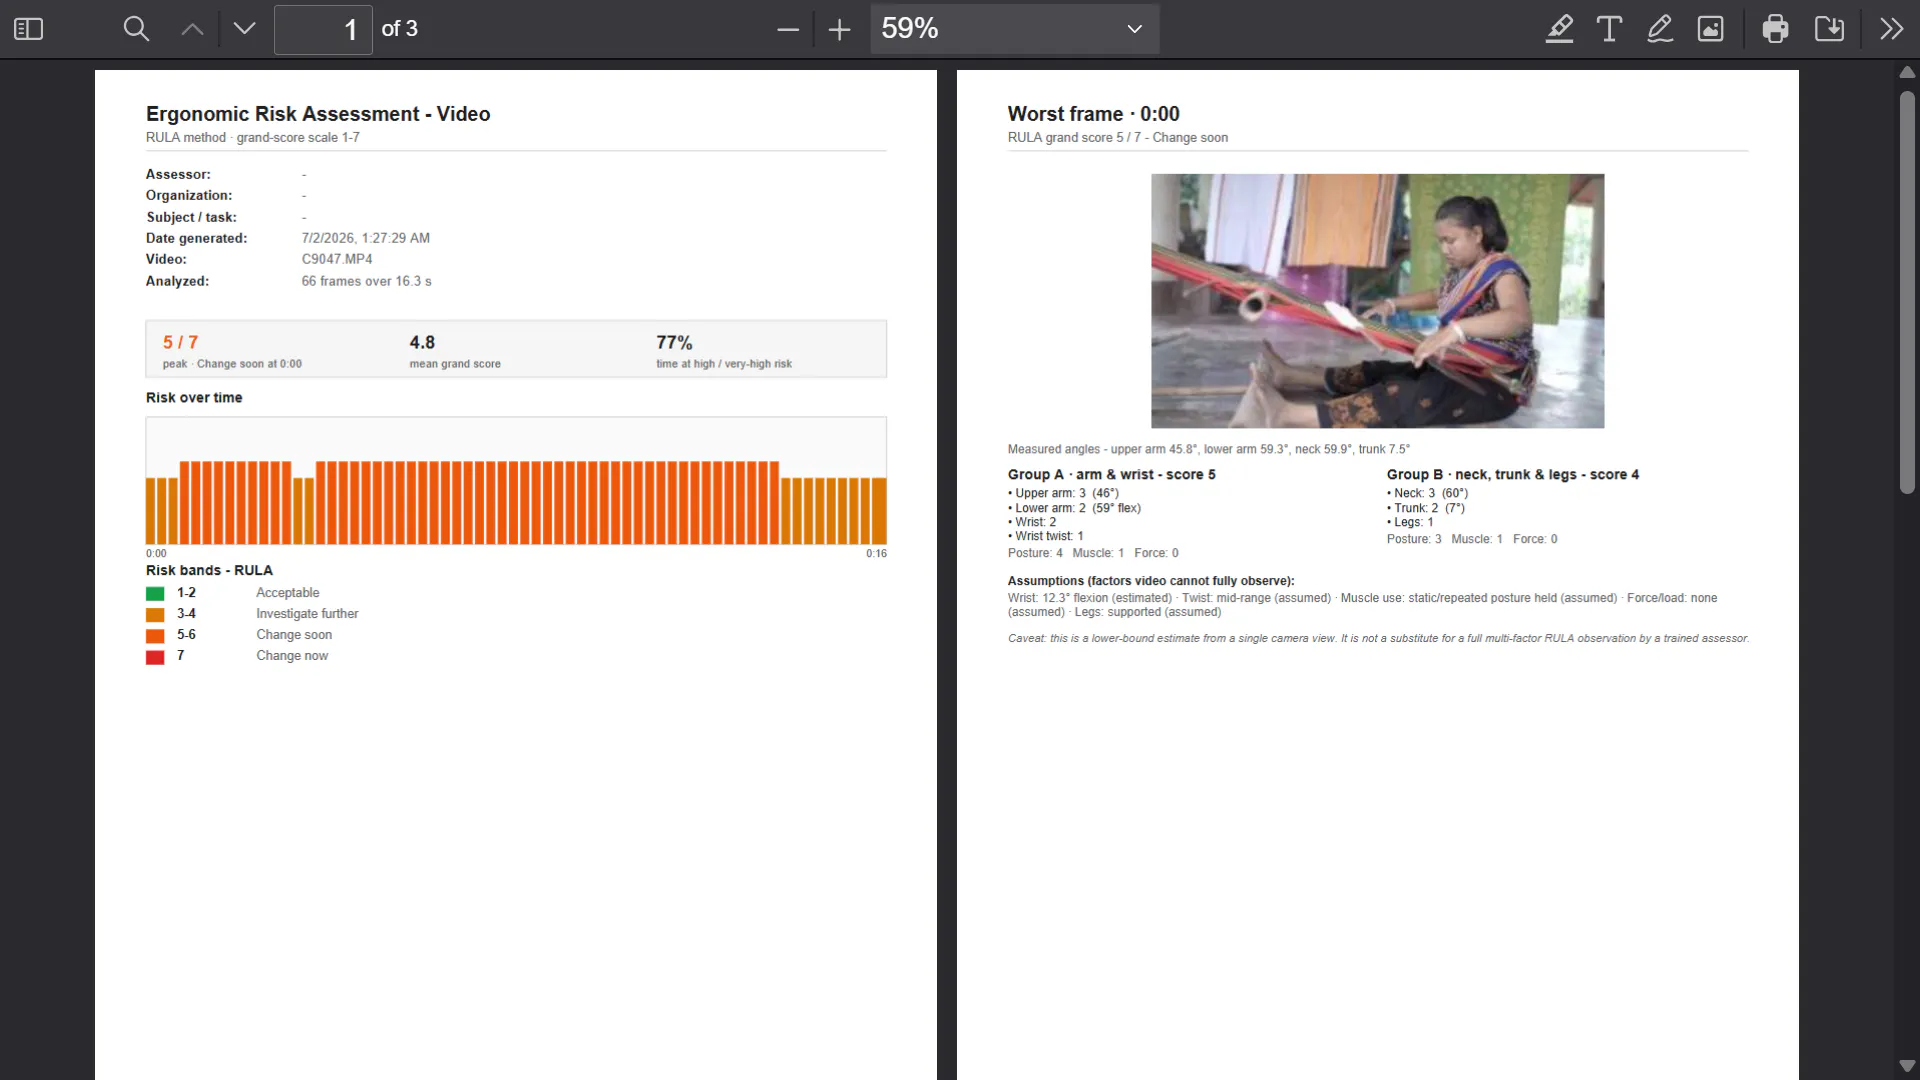The height and width of the screenshot is (1080, 1920).
Task: Click the red Change now legend swatch
Action: (x=155, y=657)
